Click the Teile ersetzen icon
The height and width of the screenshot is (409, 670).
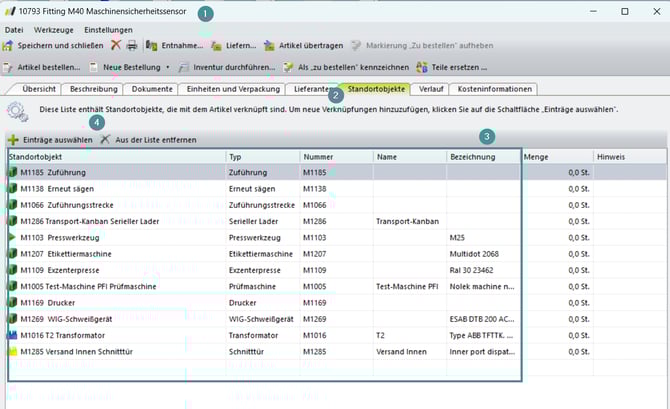coord(422,67)
